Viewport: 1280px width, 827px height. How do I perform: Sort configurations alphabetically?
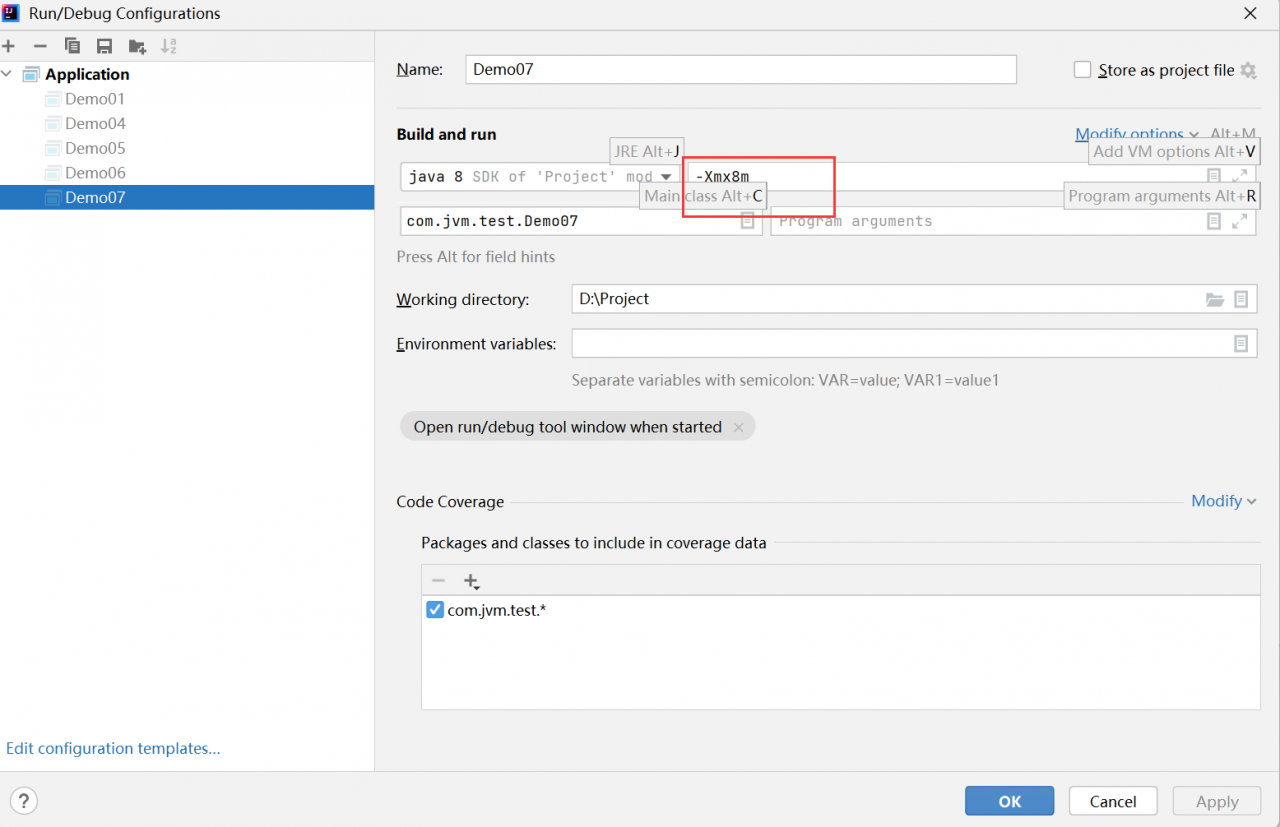pos(169,46)
